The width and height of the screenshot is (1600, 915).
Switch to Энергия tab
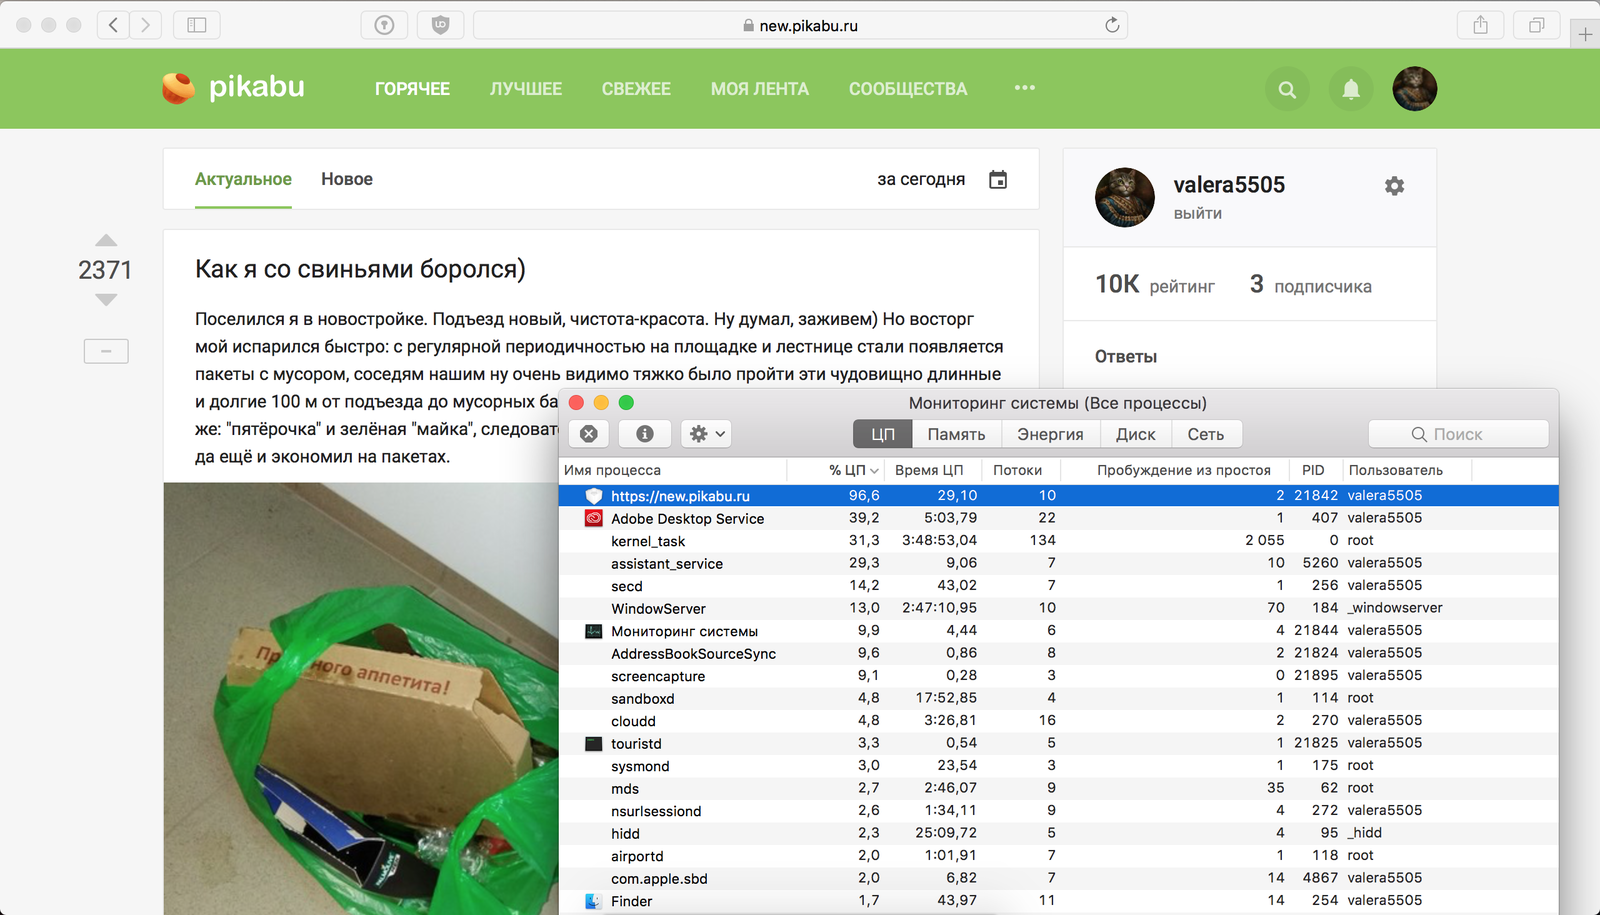[x=1050, y=434]
